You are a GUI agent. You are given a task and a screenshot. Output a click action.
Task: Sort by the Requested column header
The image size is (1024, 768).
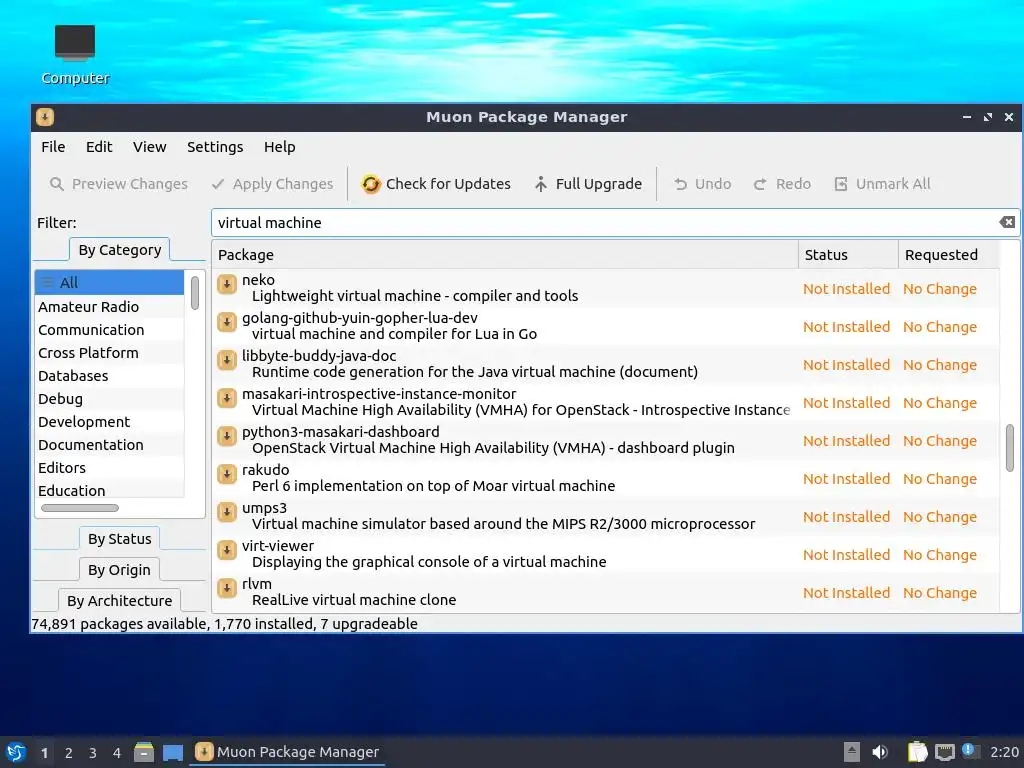click(948, 255)
